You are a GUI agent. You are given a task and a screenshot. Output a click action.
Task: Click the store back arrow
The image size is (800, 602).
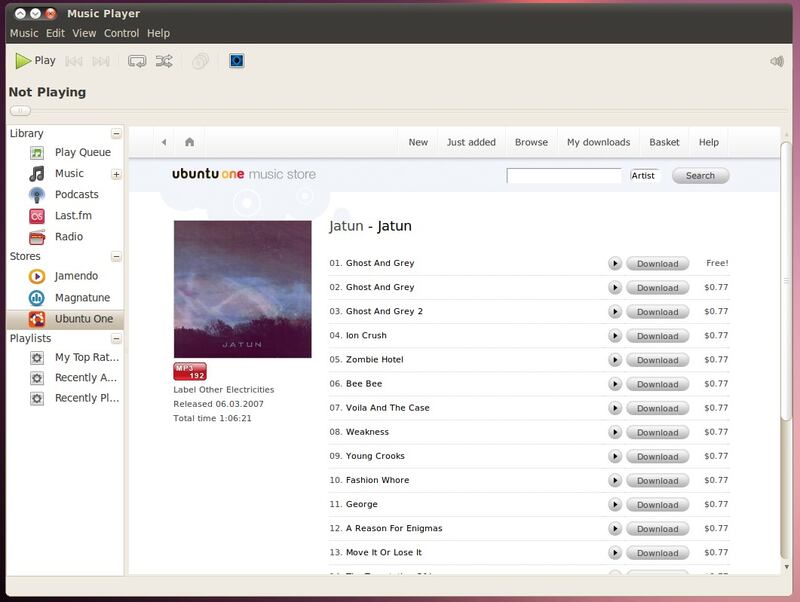pos(164,142)
